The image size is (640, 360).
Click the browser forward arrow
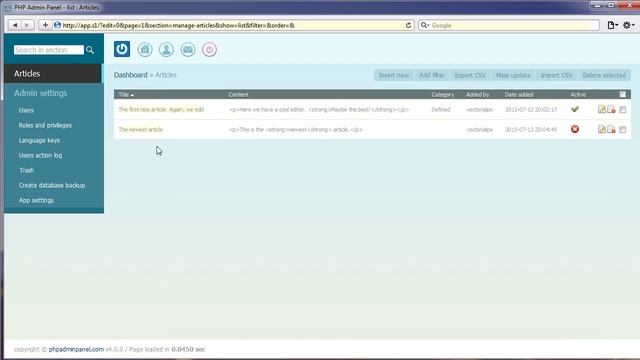(x=27, y=25)
